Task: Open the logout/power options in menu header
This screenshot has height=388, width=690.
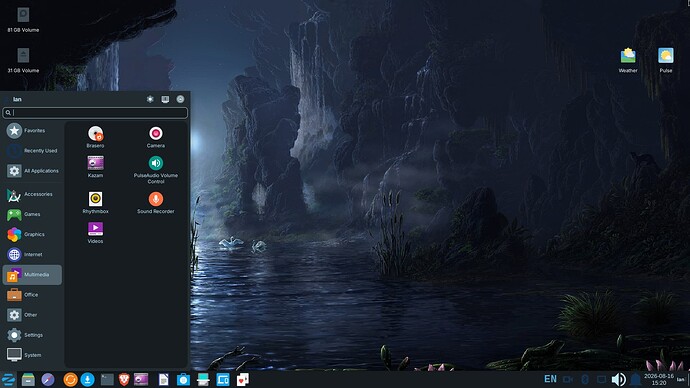Action: pos(180,99)
